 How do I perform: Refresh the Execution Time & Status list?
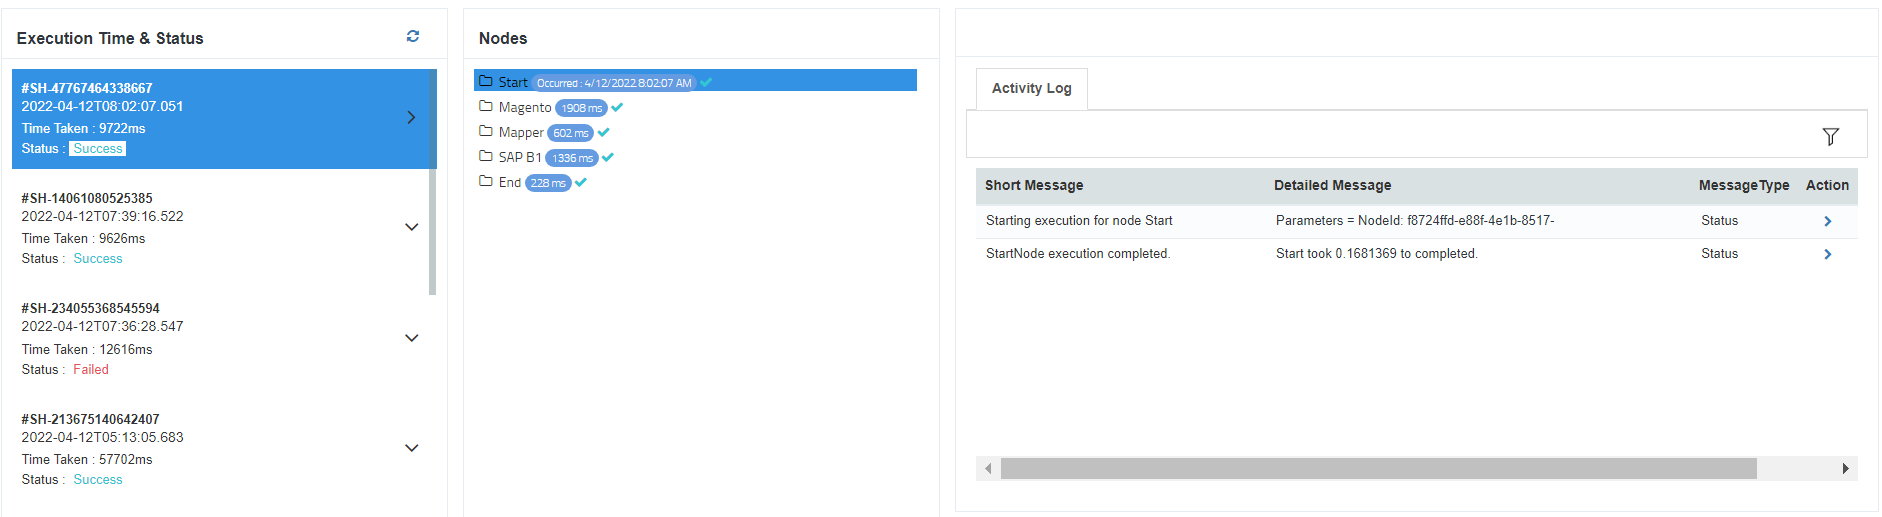tap(413, 36)
